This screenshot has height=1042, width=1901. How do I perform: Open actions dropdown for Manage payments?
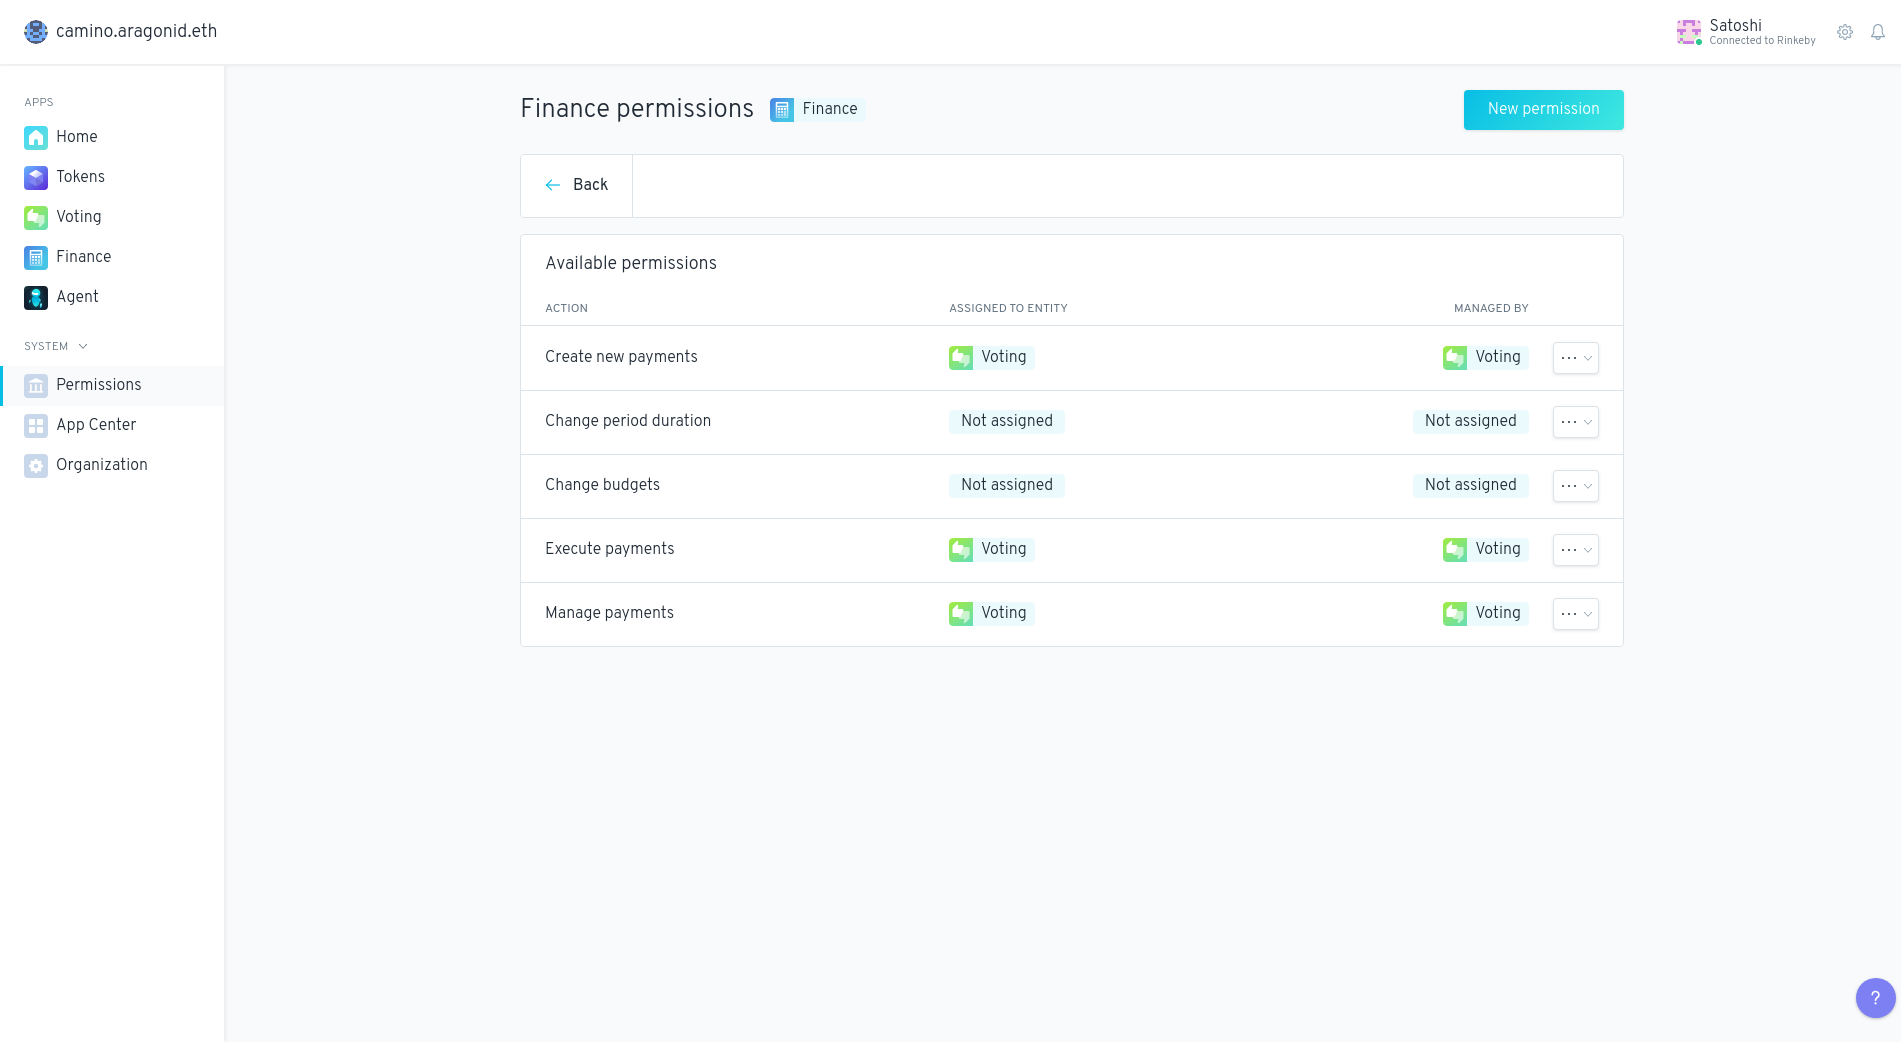coord(1575,614)
